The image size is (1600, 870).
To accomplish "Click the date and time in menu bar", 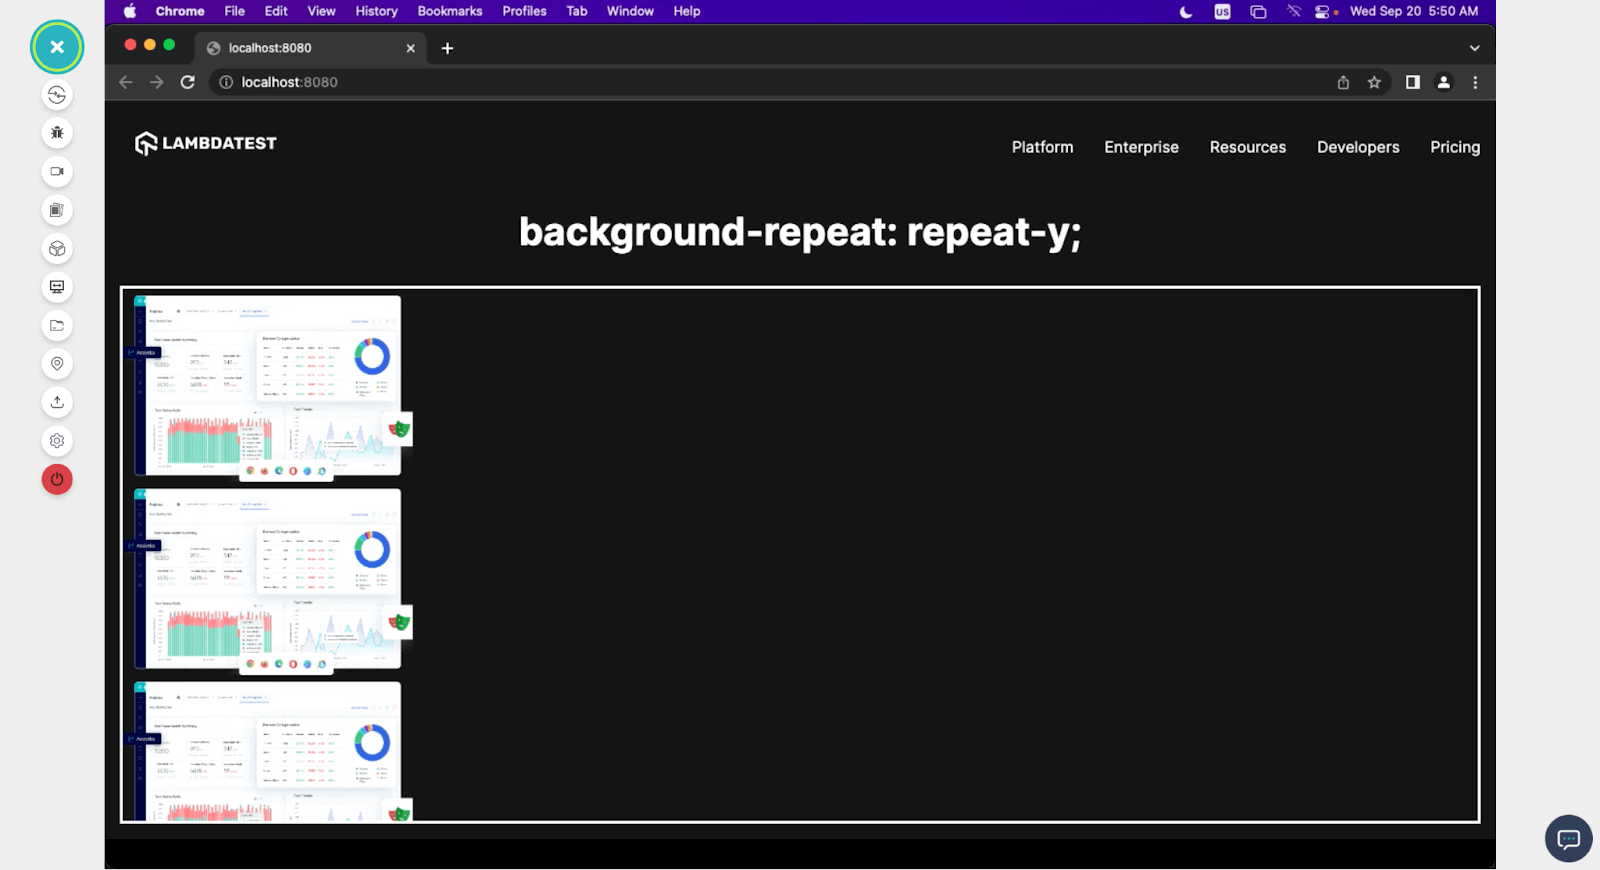I will pyautogui.click(x=1414, y=11).
